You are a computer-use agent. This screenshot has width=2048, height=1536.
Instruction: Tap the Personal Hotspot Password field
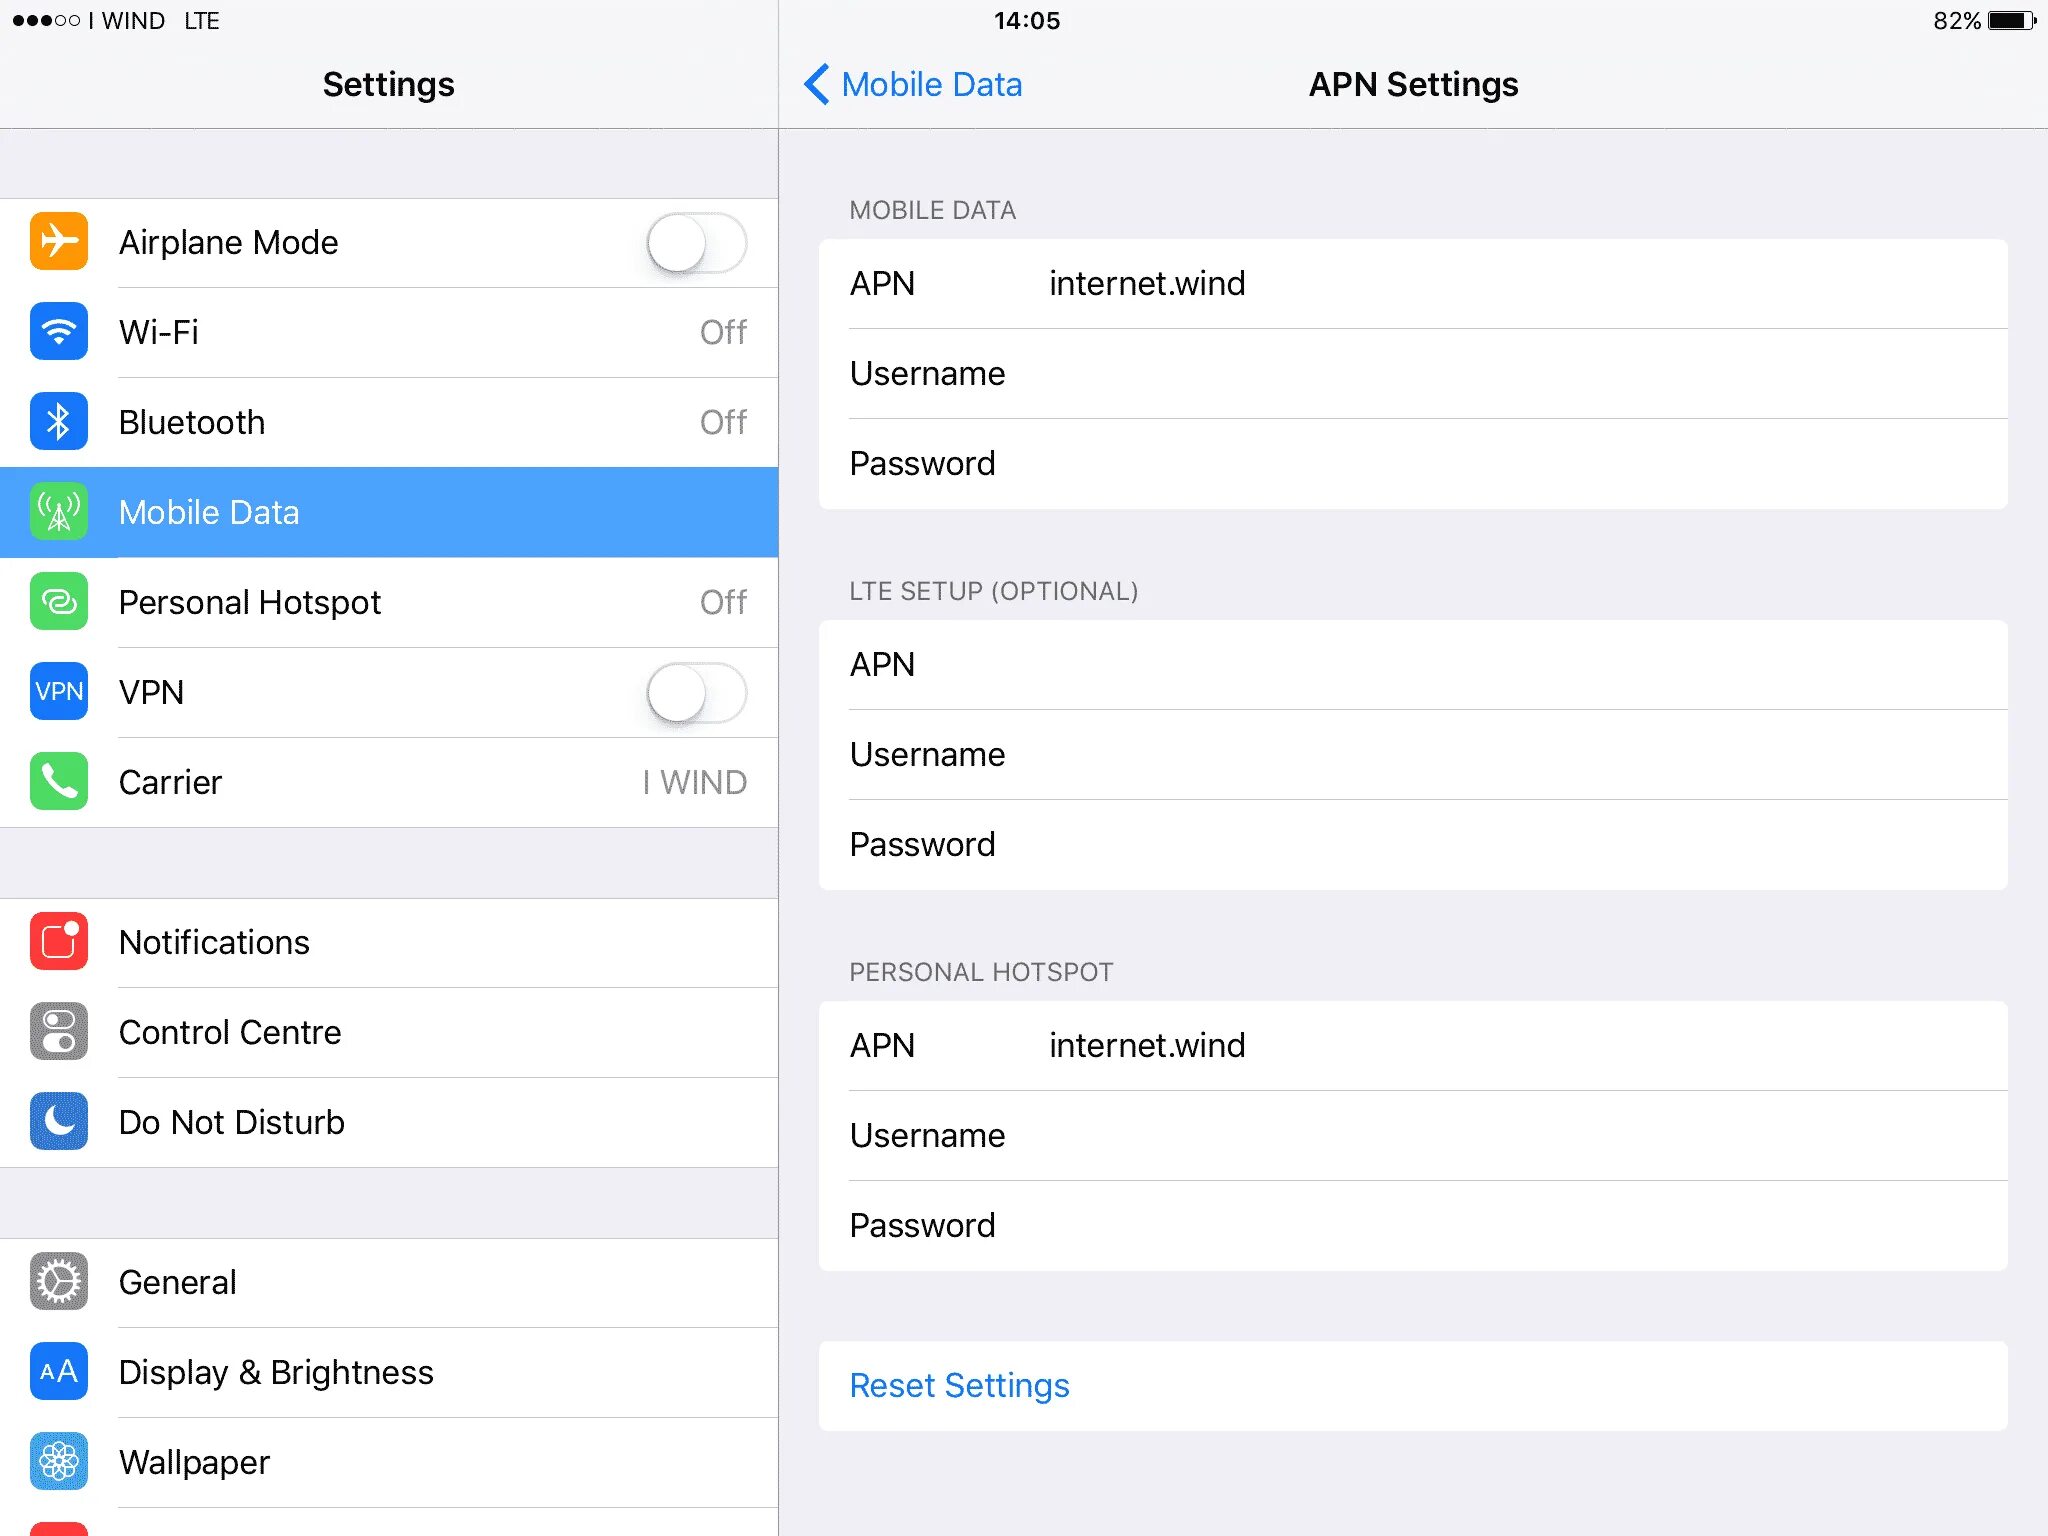click(x=1400, y=1226)
